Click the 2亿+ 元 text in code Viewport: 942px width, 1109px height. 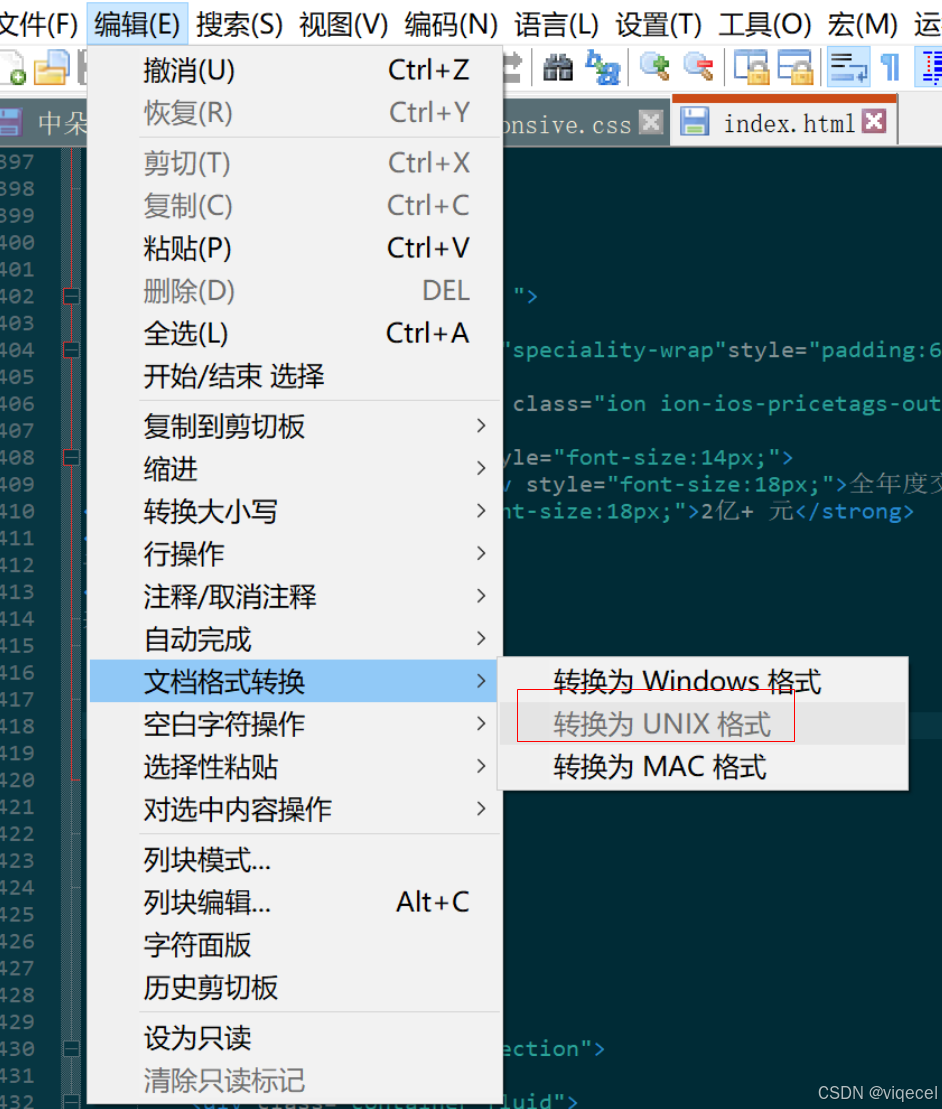[747, 511]
